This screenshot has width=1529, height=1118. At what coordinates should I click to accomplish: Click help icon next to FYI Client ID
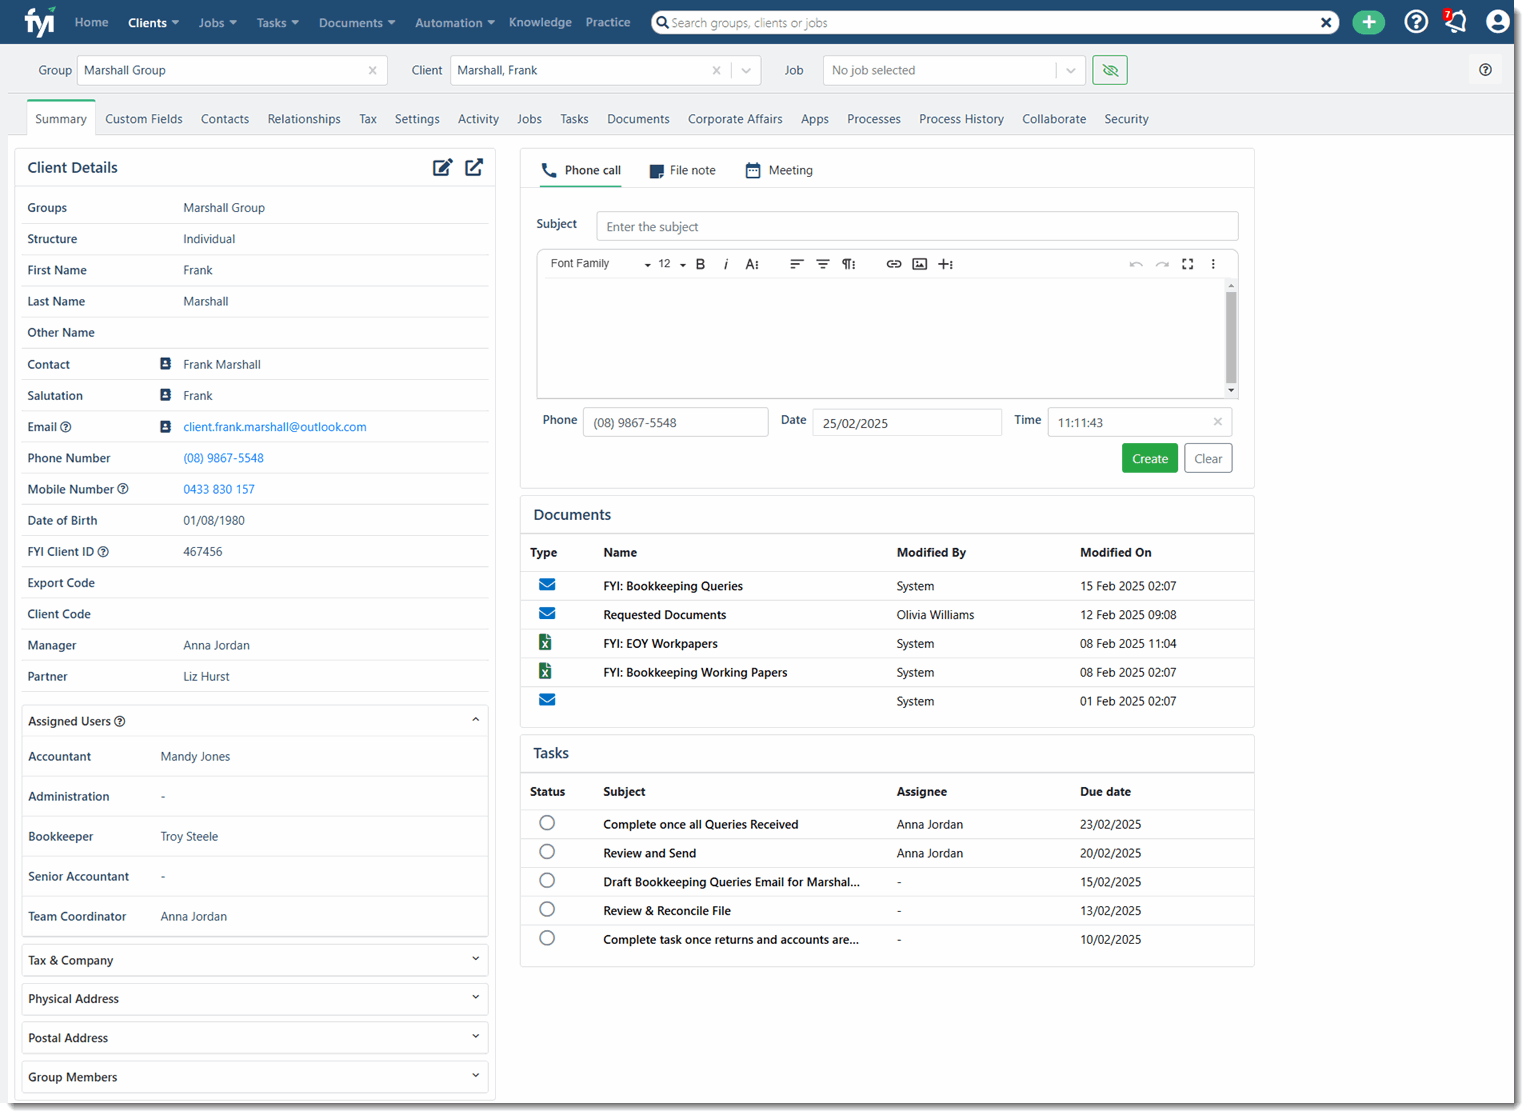coord(103,552)
